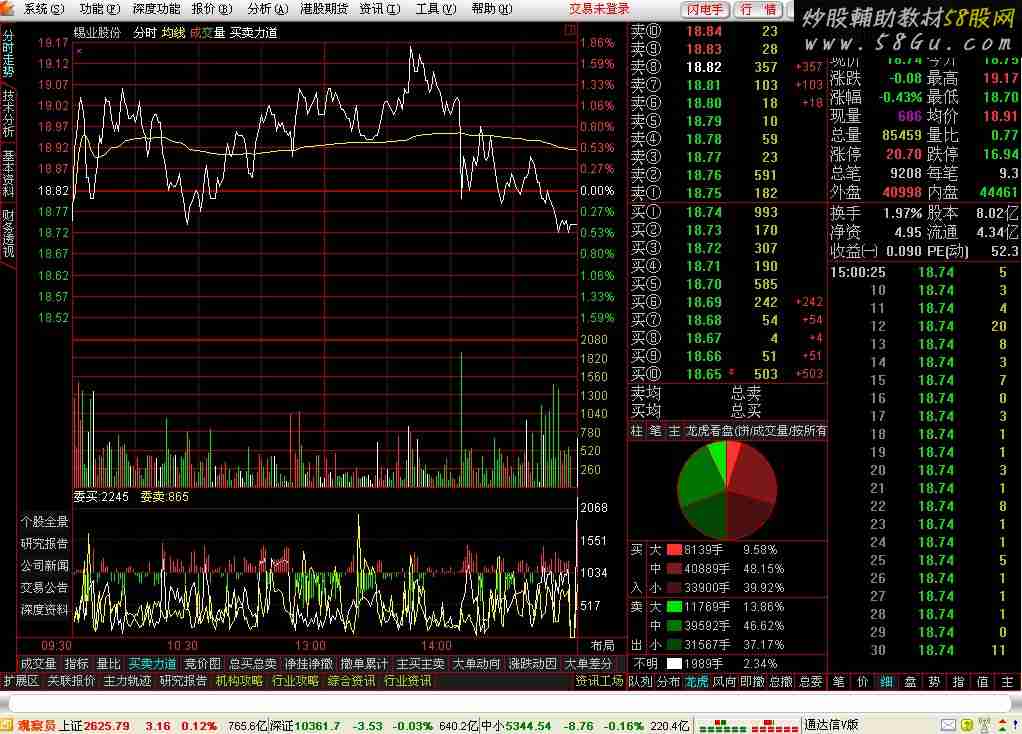Open the 工具(V) menu
This screenshot has width=1022, height=734.
[x=436, y=8]
